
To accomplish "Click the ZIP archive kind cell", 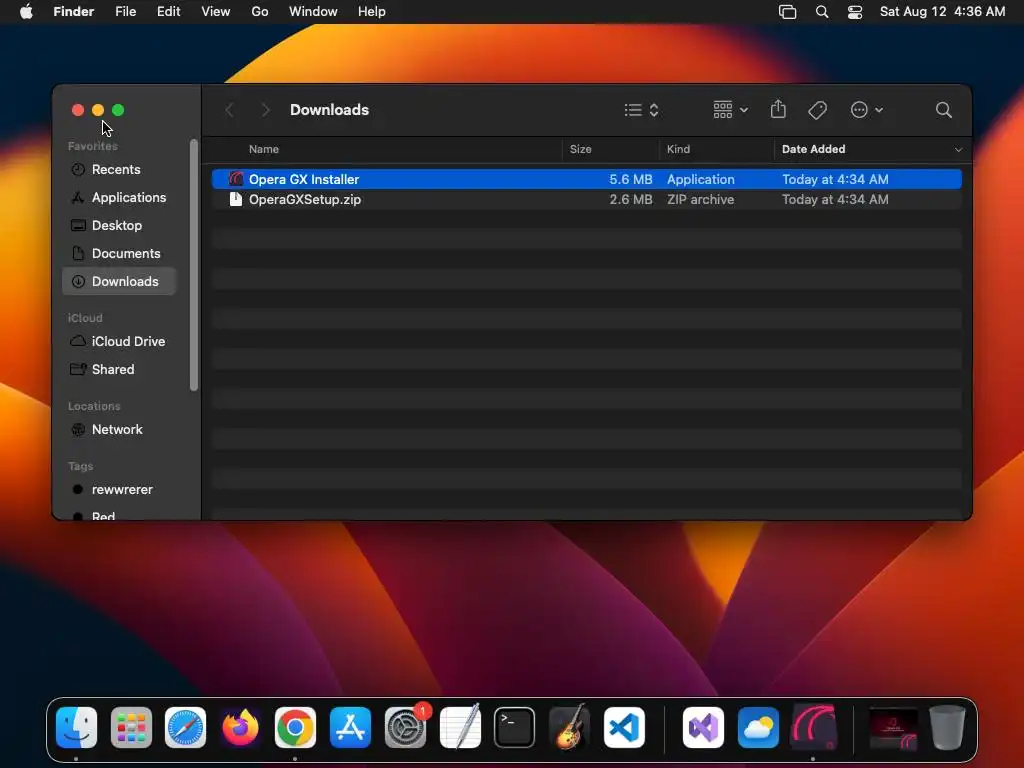I will (x=700, y=200).
